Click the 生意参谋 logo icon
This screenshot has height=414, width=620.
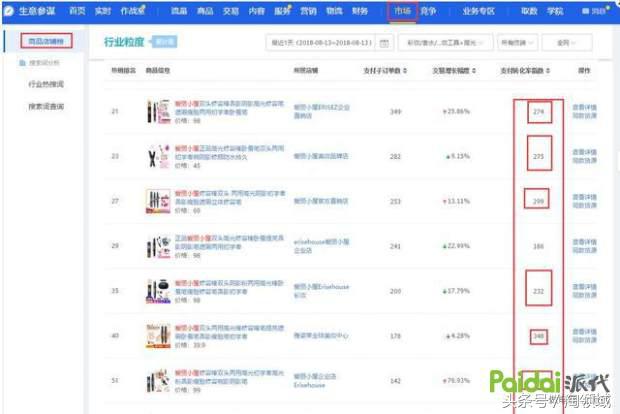tap(8, 11)
